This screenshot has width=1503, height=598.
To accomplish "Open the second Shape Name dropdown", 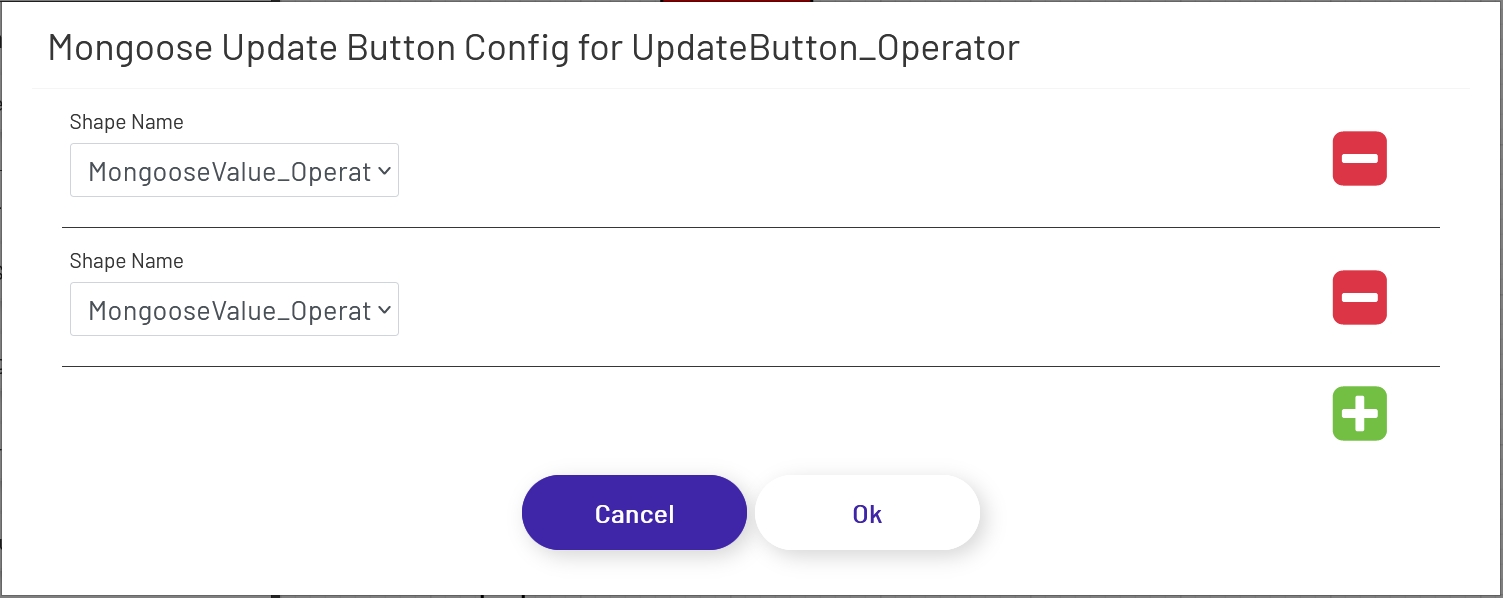I will (x=234, y=309).
